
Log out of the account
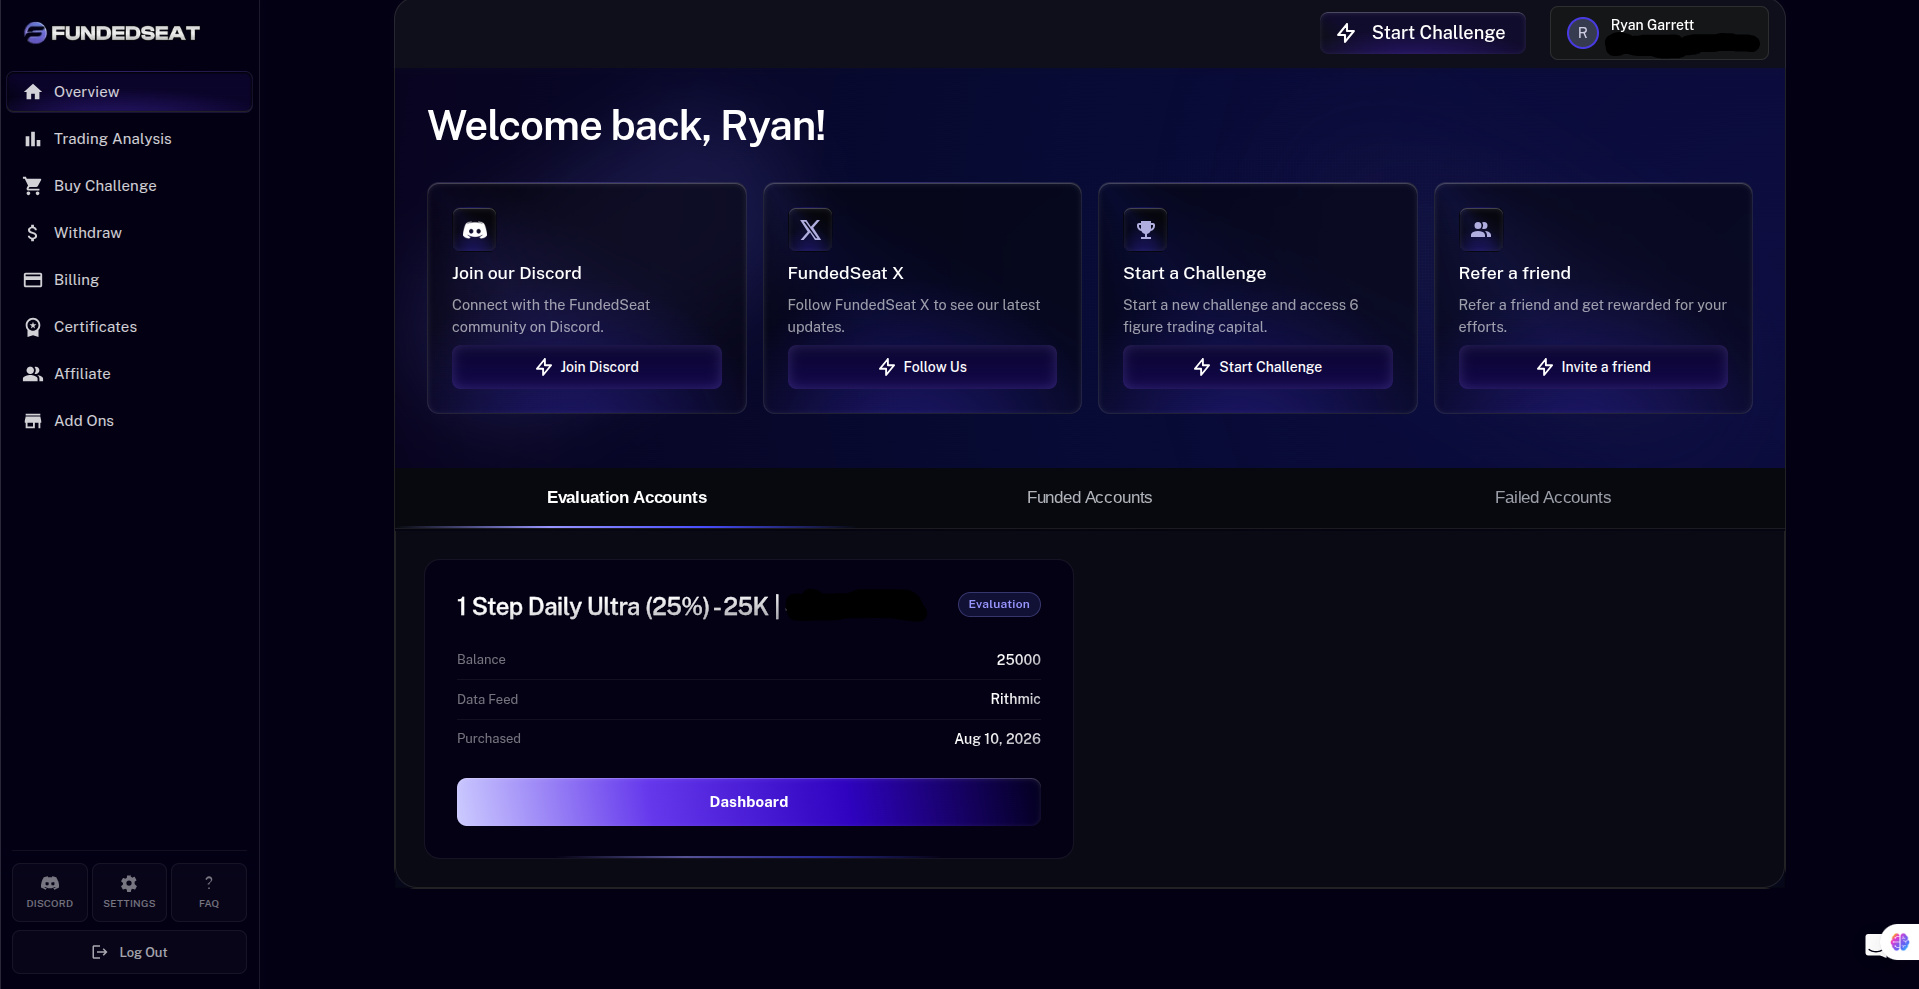129,952
